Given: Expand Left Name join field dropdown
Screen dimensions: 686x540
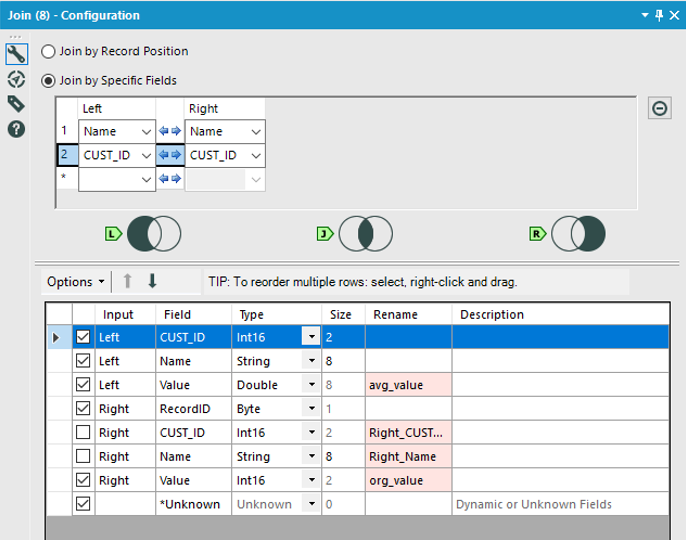Looking at the screenshot, I should (147, 132).
